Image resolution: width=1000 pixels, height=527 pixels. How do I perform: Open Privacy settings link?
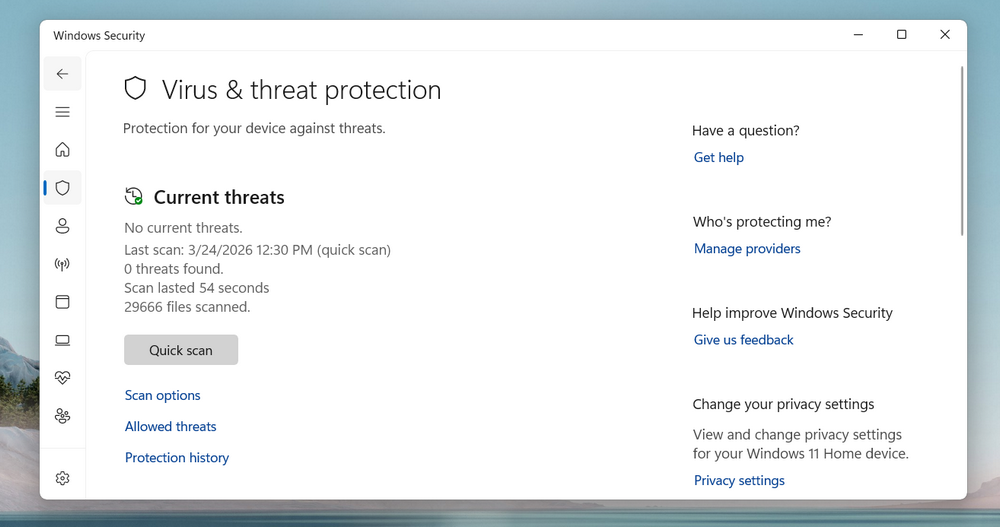tap(739, 481)
